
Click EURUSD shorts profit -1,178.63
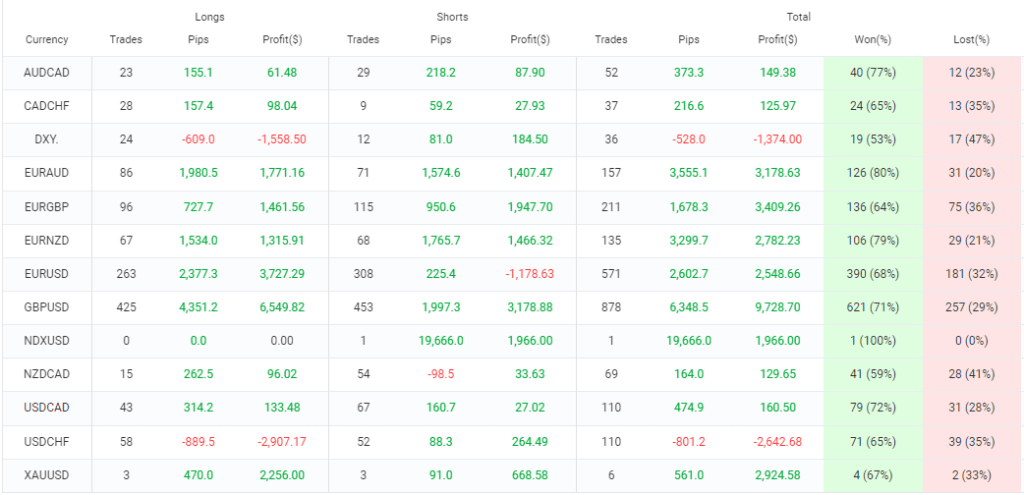(x=530, y=274)
